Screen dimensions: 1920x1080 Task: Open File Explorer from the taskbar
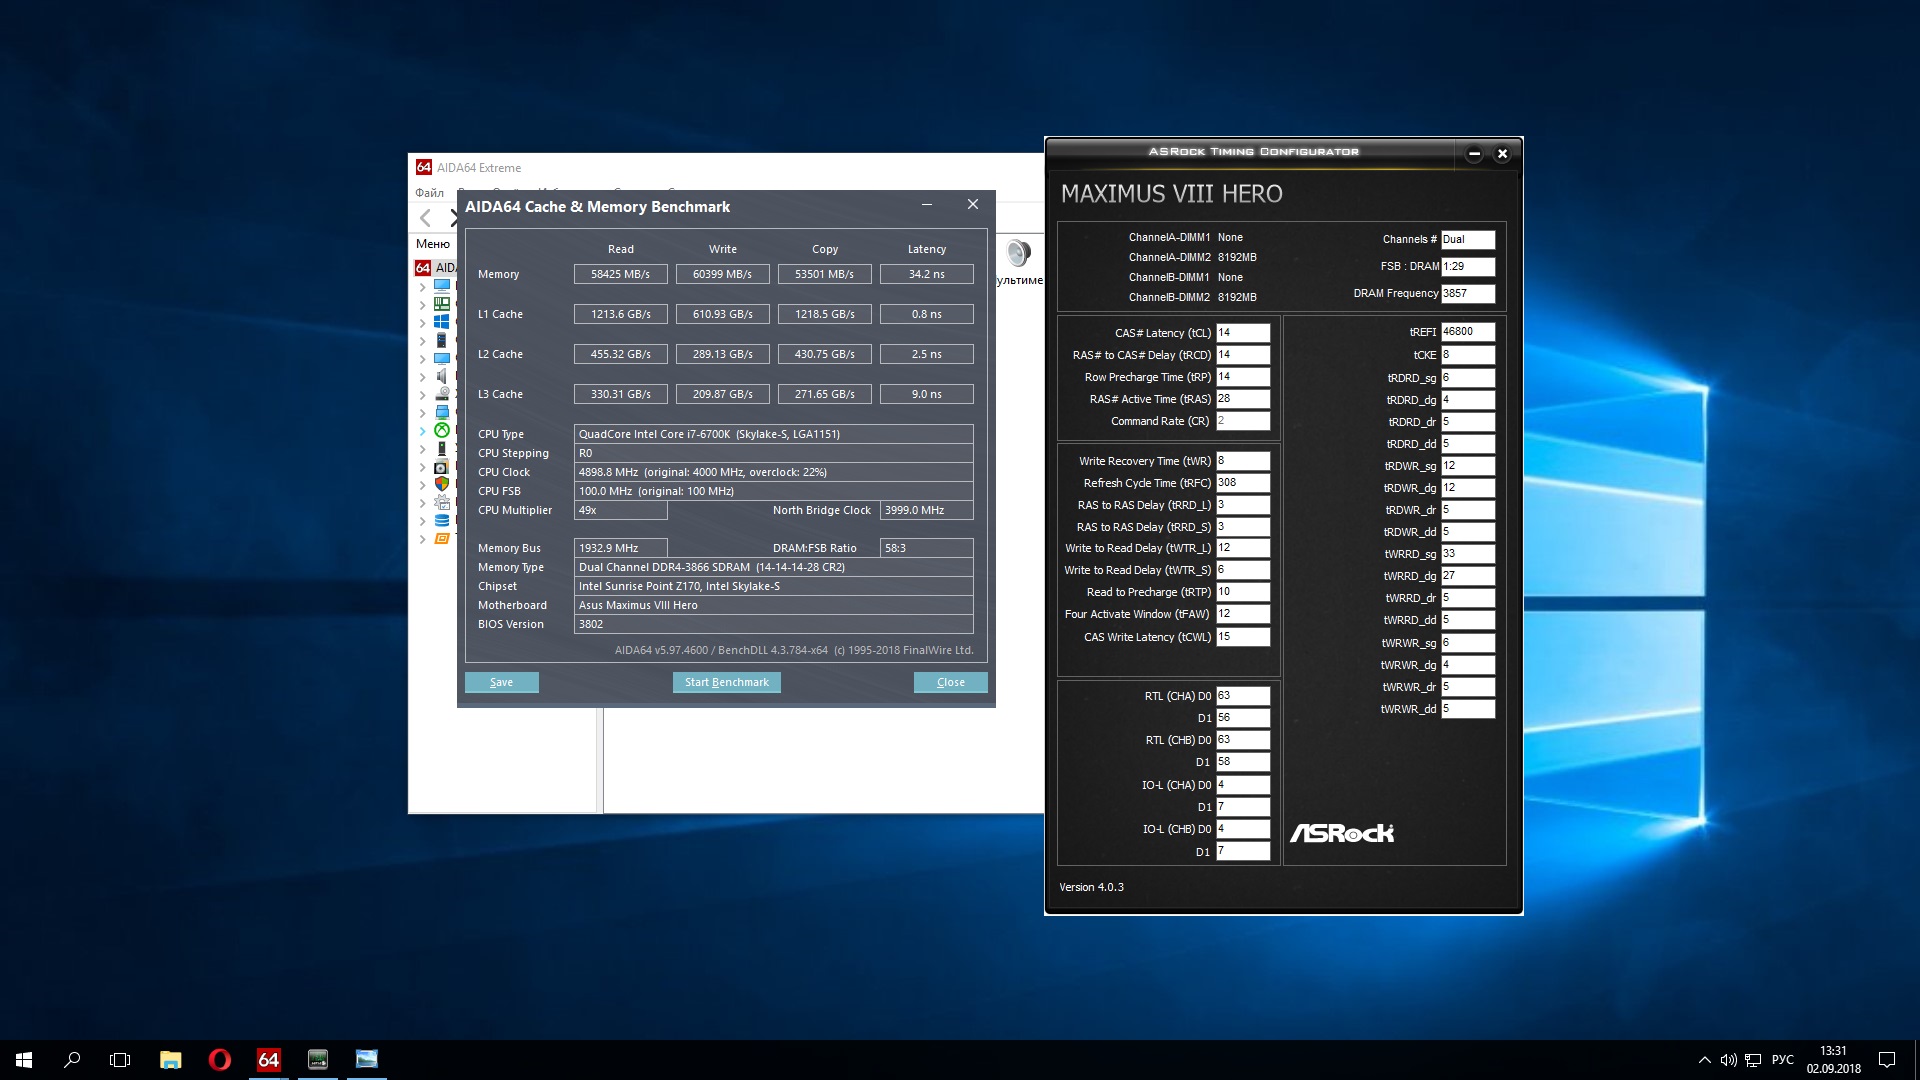pyautogui.click(x=170, y=1060)
